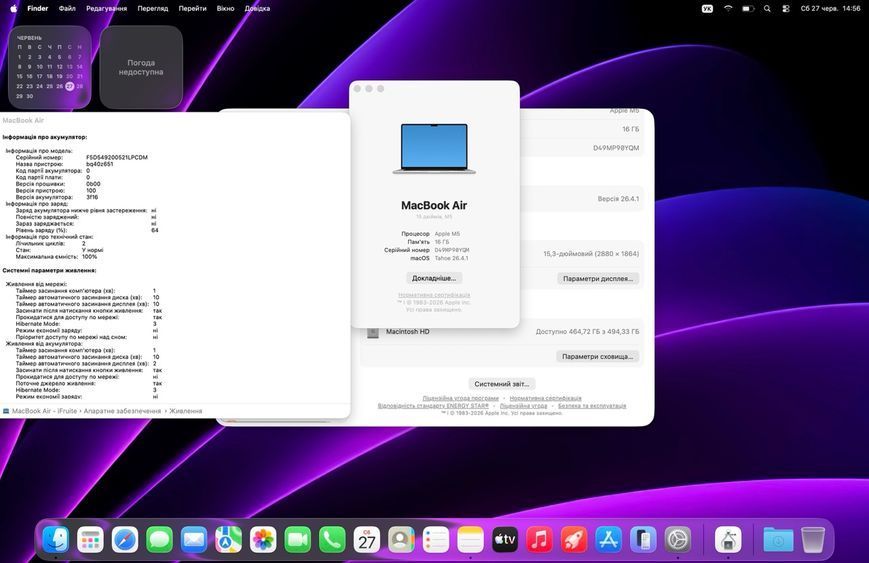
Task: Switch the УК input source indicator
Action: click(707, 8)
